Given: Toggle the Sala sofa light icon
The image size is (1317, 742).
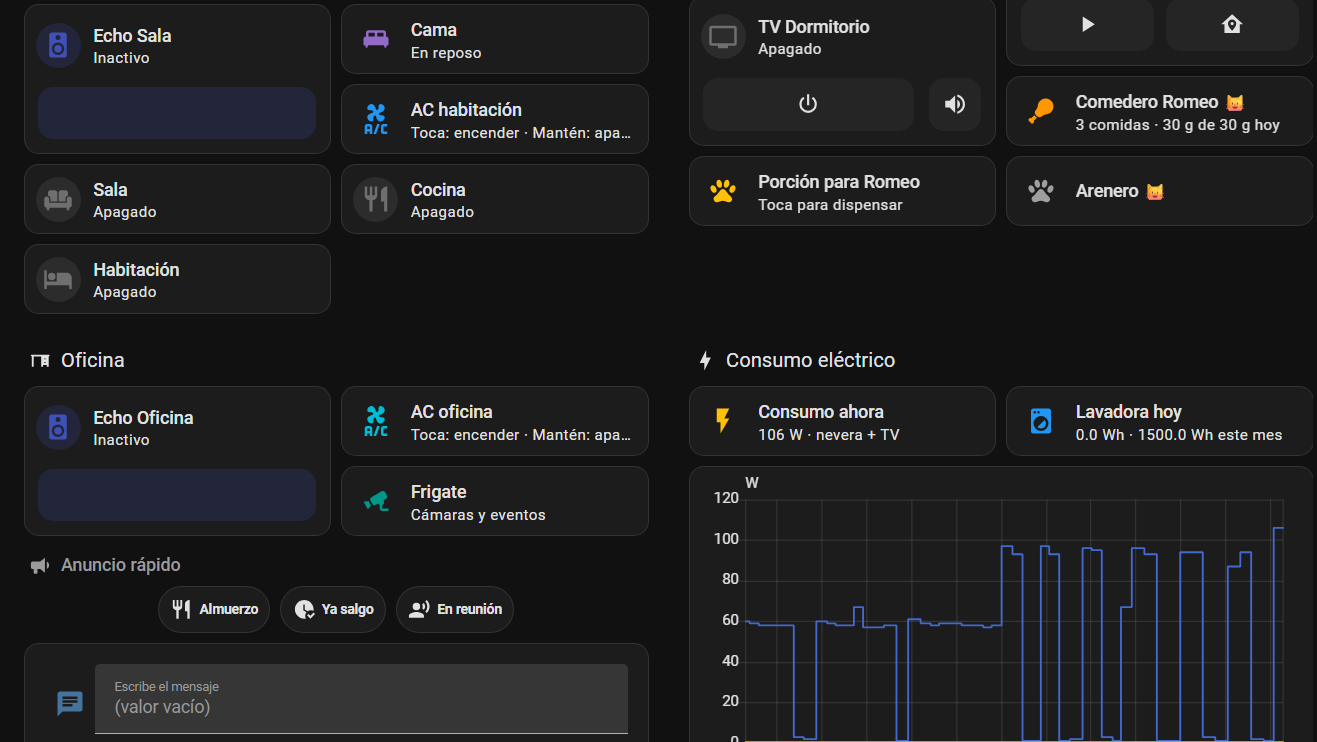Looking at the screenshot, I should (x=58, y=199).
